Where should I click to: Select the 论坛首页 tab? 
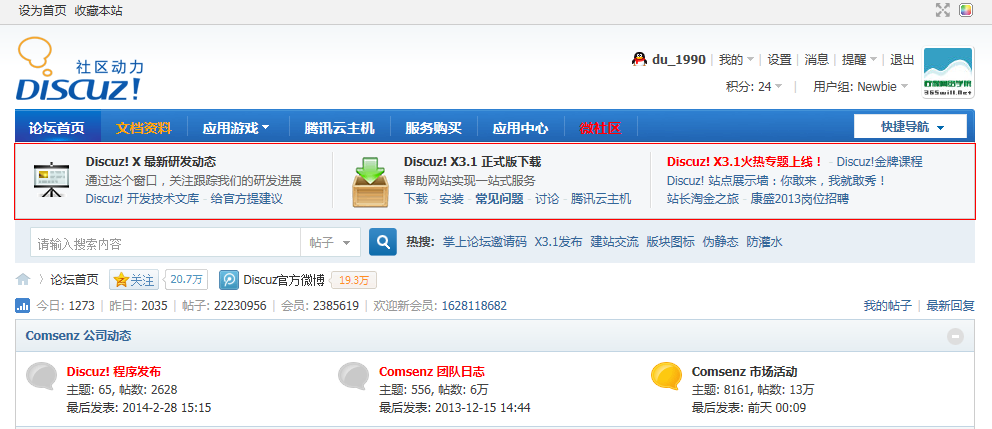58,128
